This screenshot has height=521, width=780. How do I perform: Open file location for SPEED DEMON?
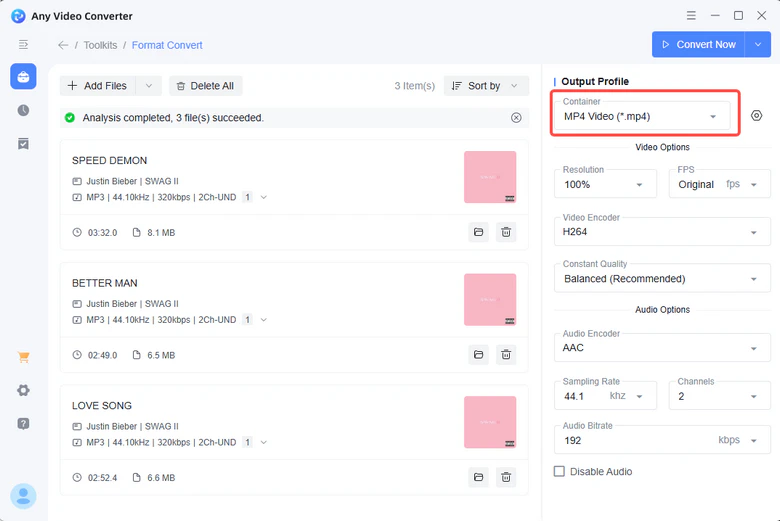click(x=479, y=232)
